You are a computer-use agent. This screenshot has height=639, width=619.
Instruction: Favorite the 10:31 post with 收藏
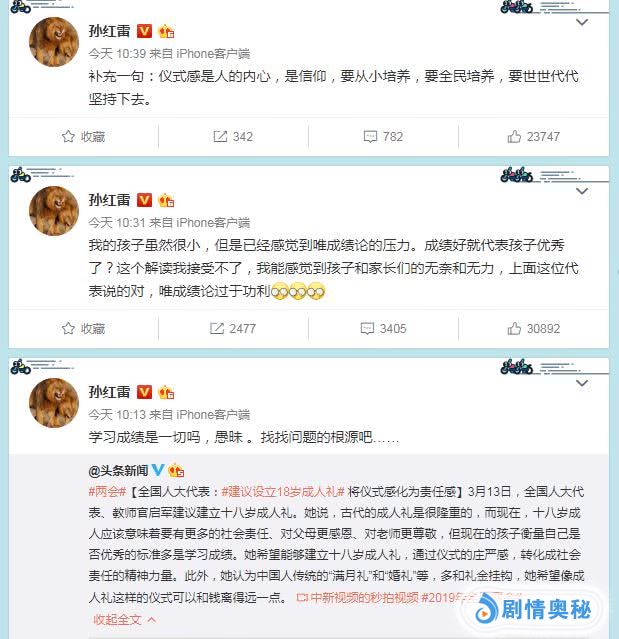pos(83,328)
